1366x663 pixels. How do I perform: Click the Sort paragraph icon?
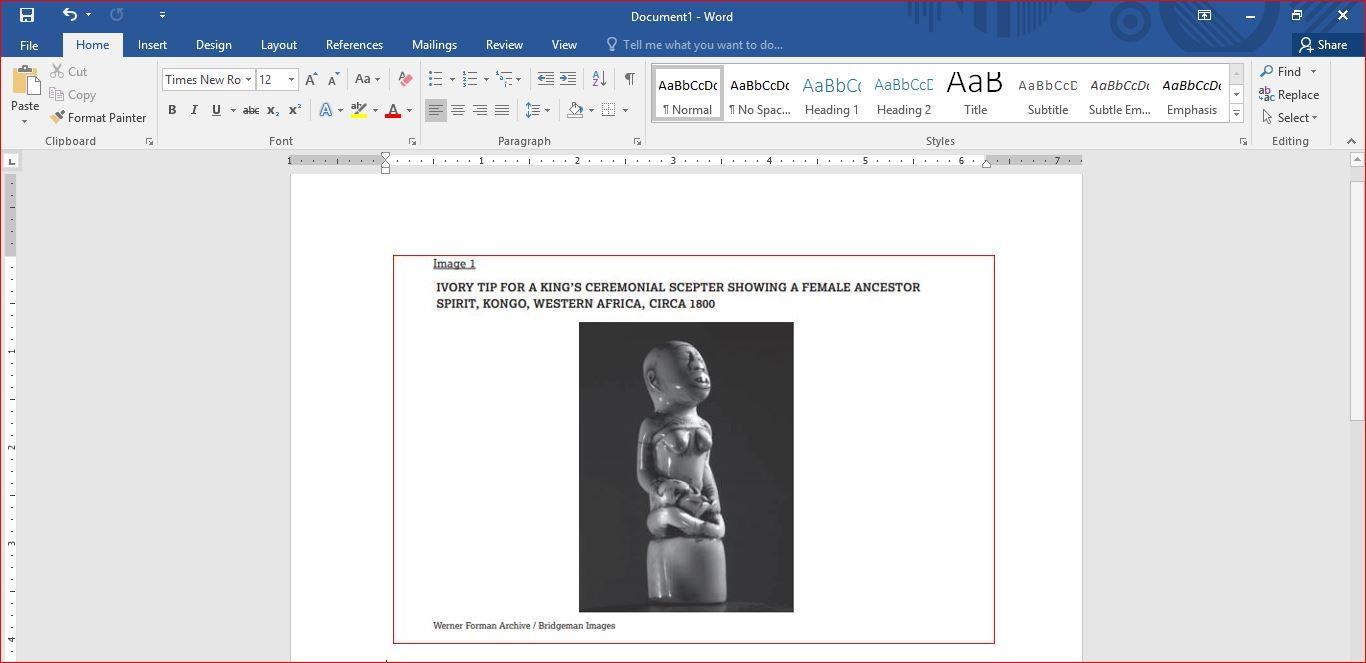pos(599,79)
